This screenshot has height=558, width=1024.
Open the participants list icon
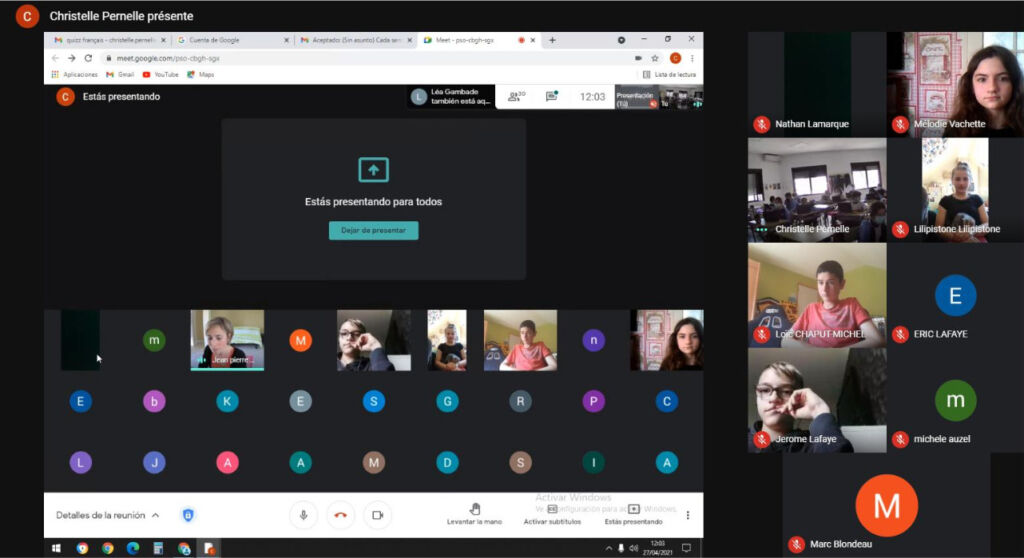(516, 97)
